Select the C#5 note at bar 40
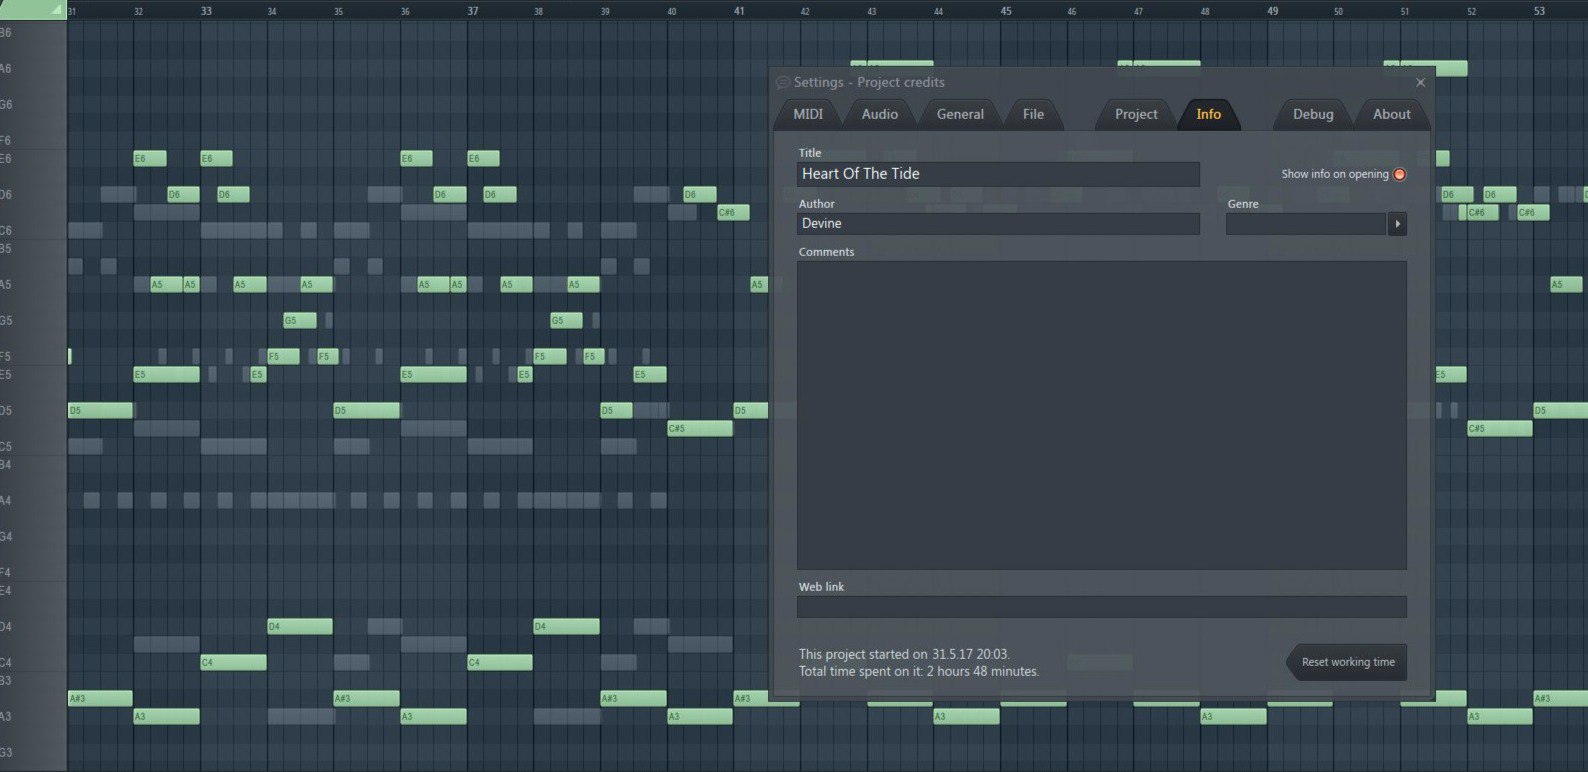This screenshot has height=772, width=1588. 700,428
